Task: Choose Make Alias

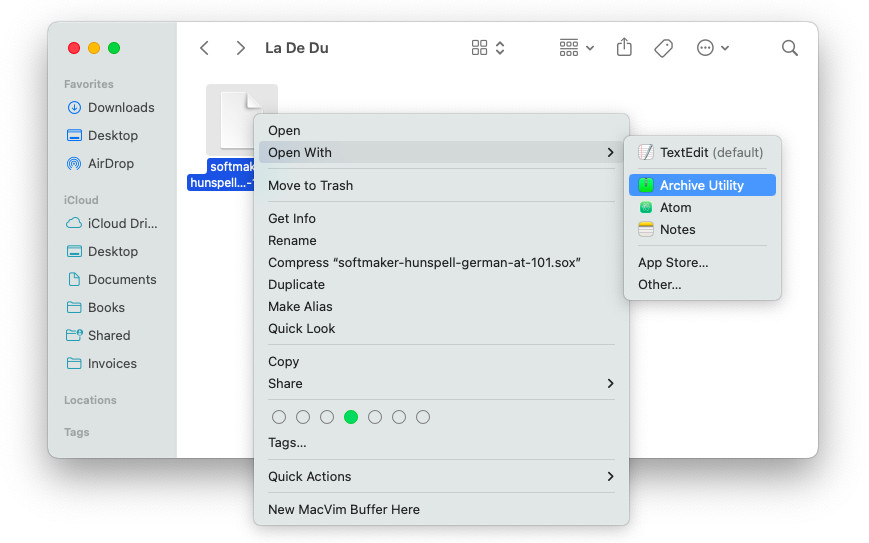Action: [441, 306]
